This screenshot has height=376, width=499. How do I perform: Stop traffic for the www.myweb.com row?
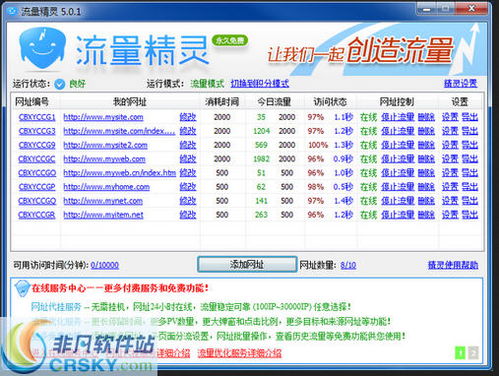click(398, 159)
